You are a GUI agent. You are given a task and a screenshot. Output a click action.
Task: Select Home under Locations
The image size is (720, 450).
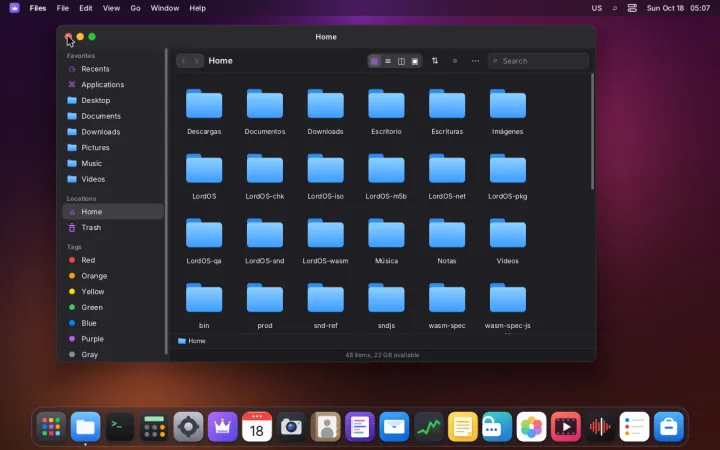click(x=112, y=212)
